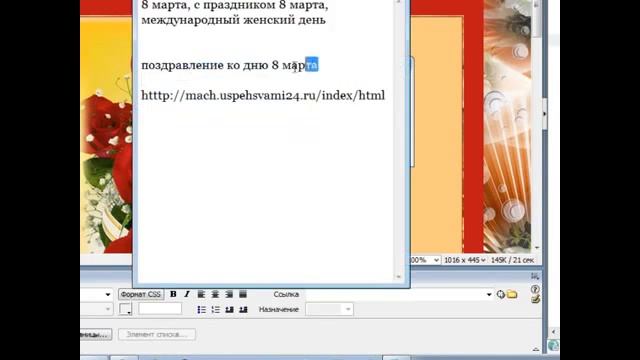Center-align text in Properties panel
The height and width of the screenshot is (360, 640).
215,294
